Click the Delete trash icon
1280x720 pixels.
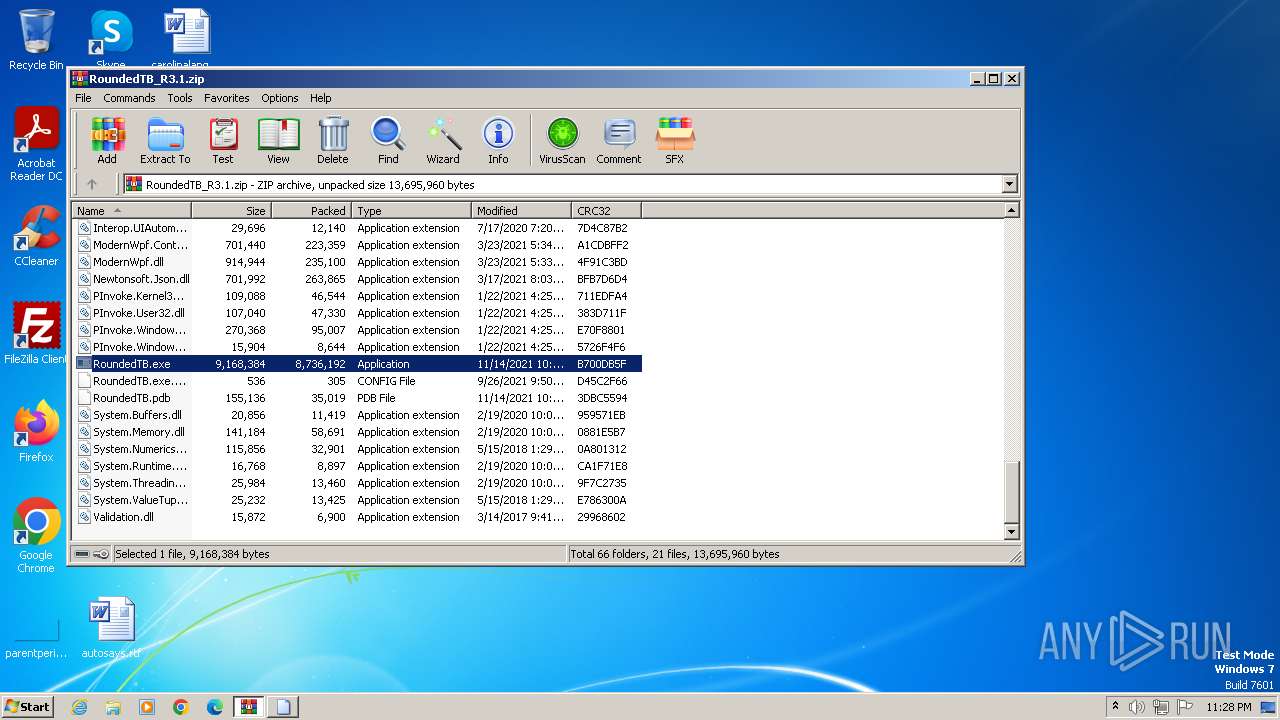[x=333, y=140]
